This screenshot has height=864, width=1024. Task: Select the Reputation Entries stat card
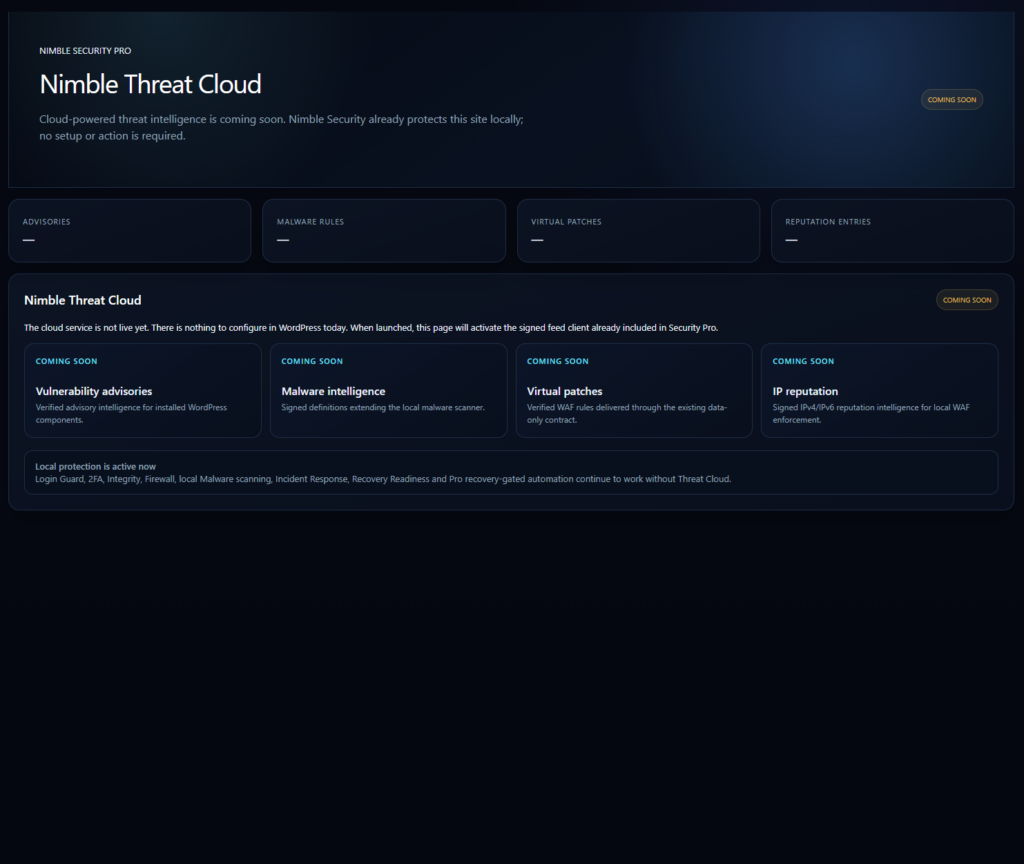tap(892, 231)
